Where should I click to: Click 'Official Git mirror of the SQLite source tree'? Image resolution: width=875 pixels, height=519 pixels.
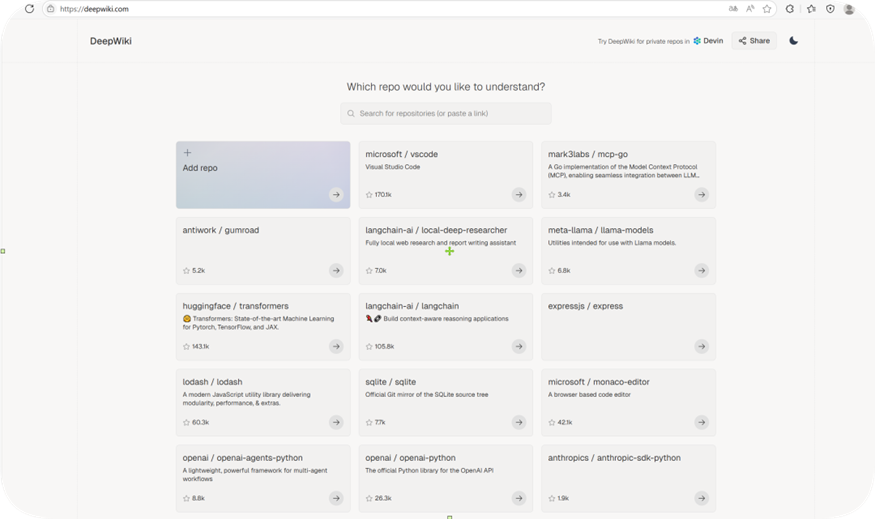[x=426, y=395]
